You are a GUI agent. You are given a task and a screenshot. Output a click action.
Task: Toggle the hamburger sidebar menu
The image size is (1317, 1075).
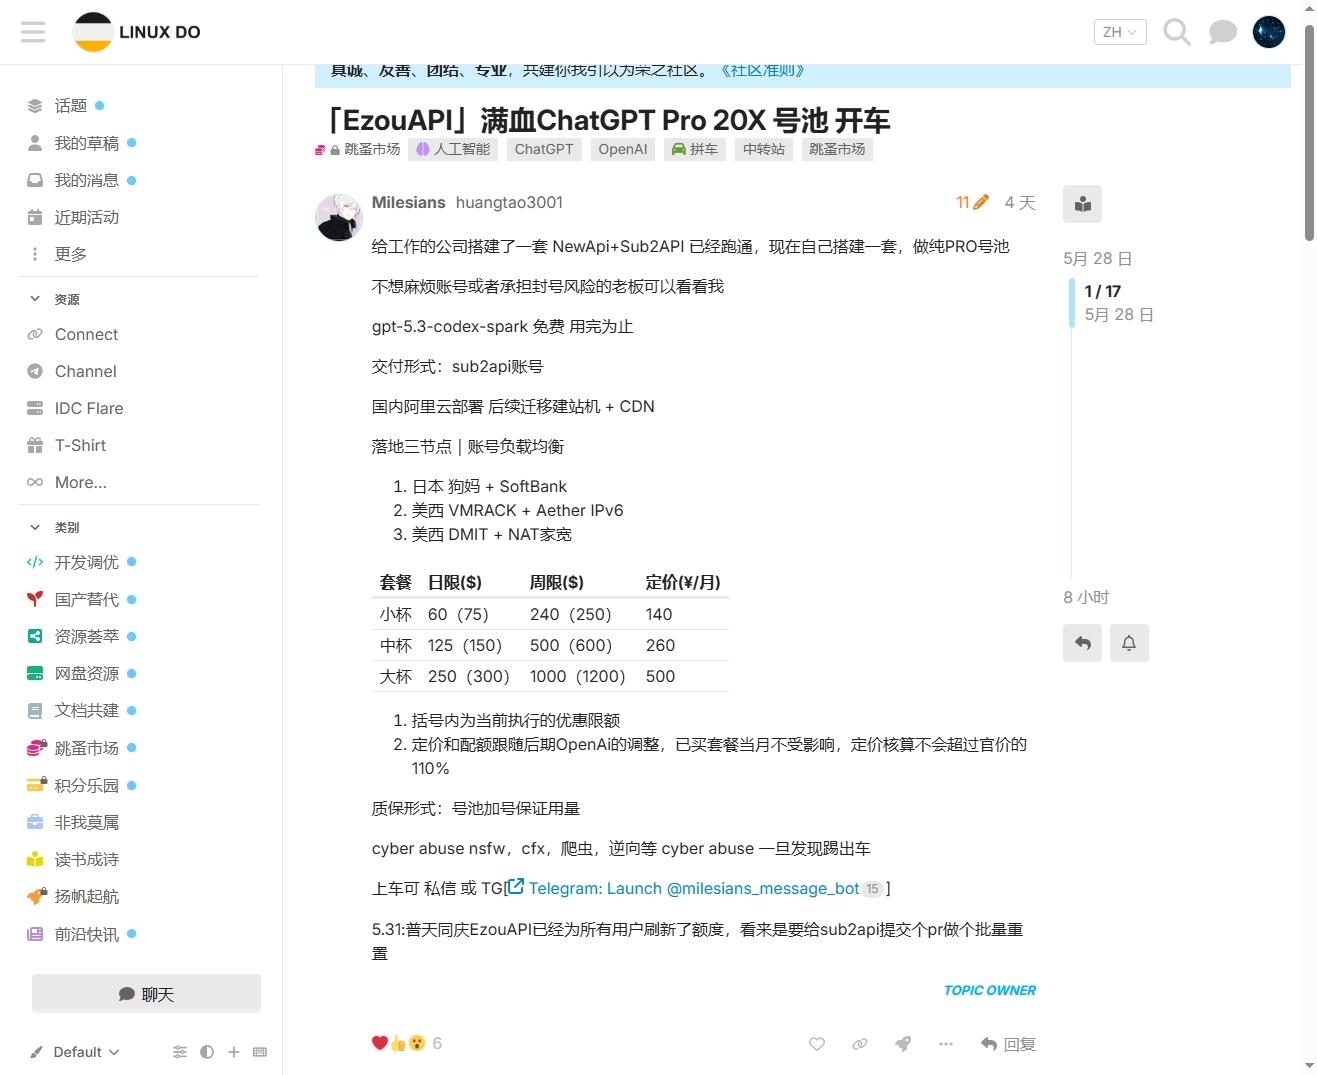click(33, 32)
